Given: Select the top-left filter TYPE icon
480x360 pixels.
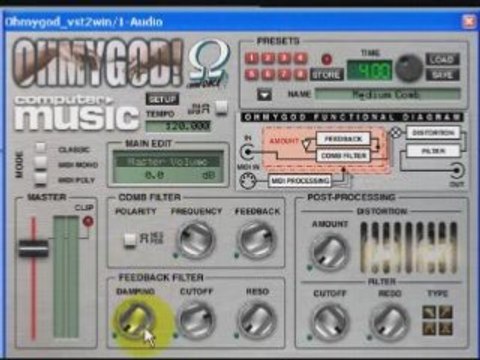Looking at the screenshot, I should tap(429, 313).
